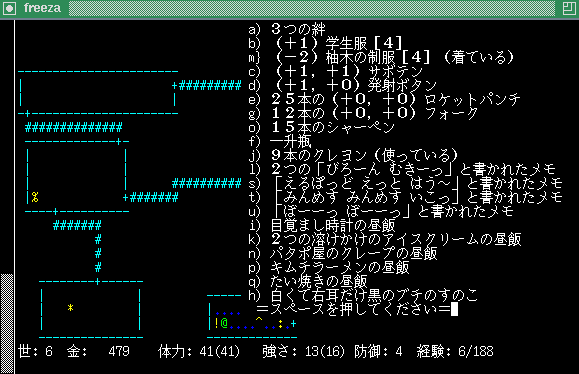Click the yellow % food item in room
The image size is (579, 374).
click(35, 197)
